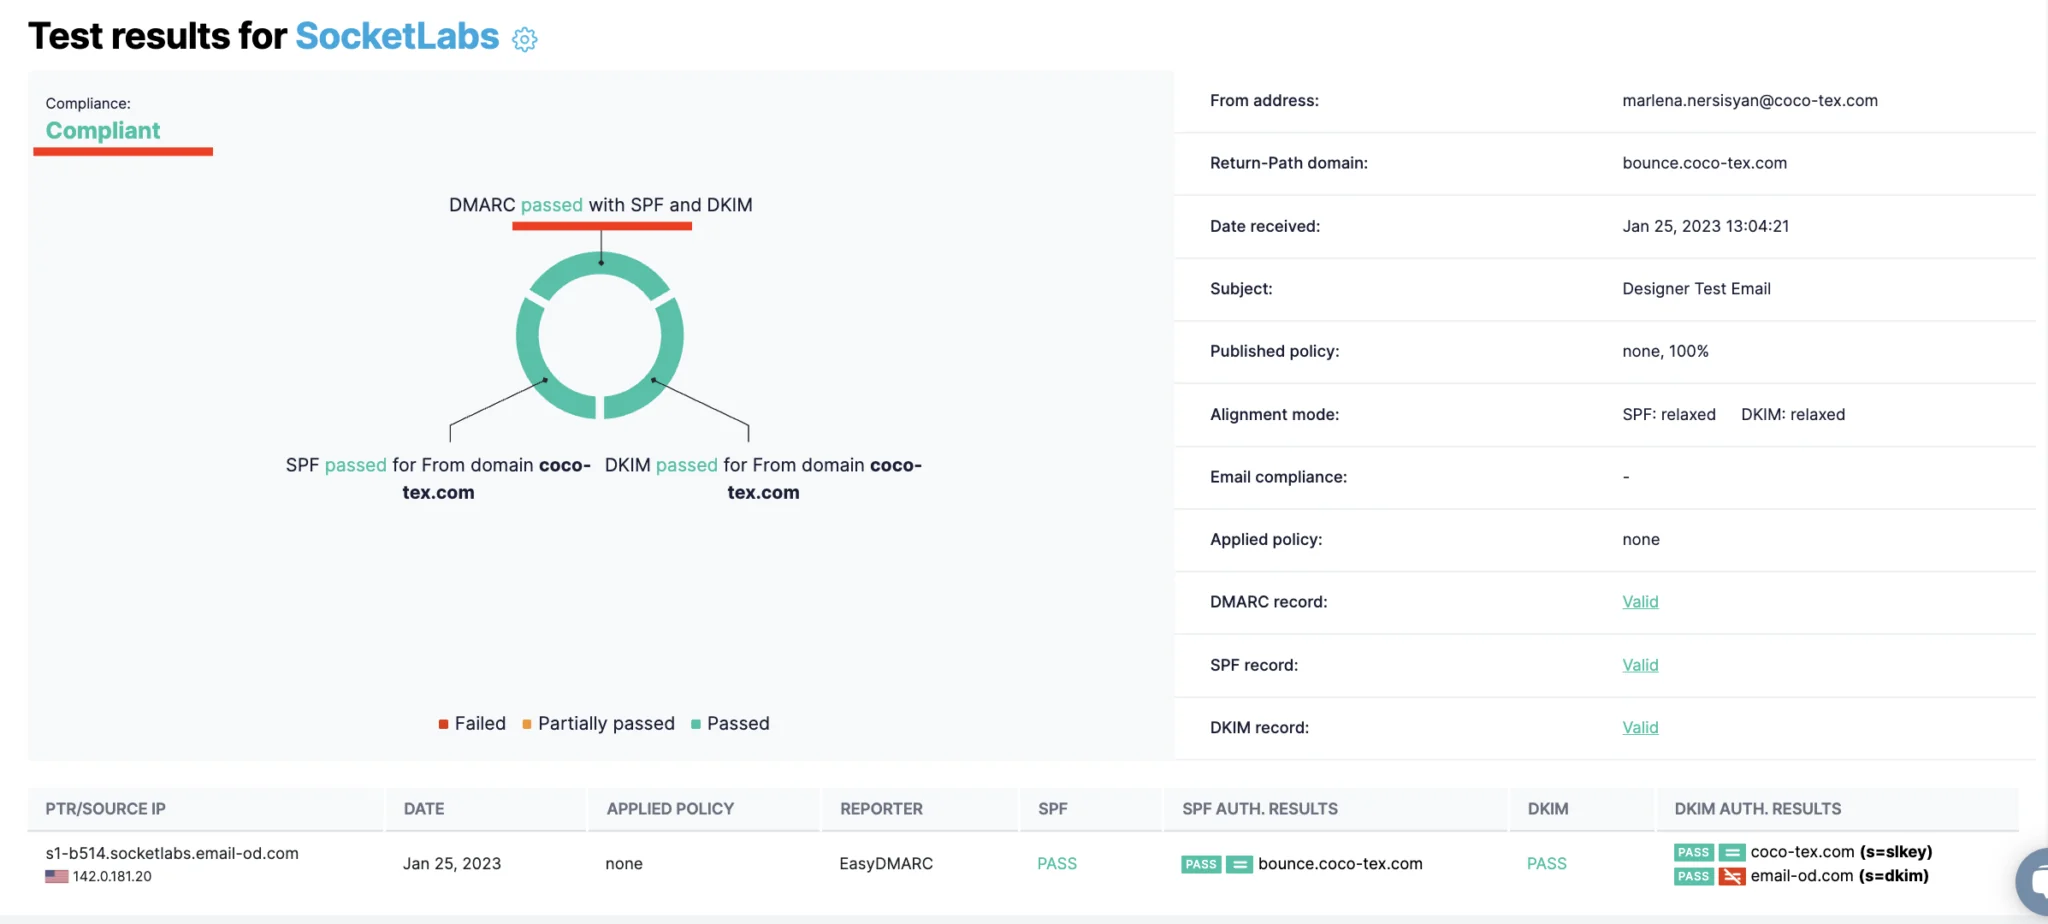Open settings gear next to SocketLabs title
This screenshot has height=924, width=2048.
525,39
